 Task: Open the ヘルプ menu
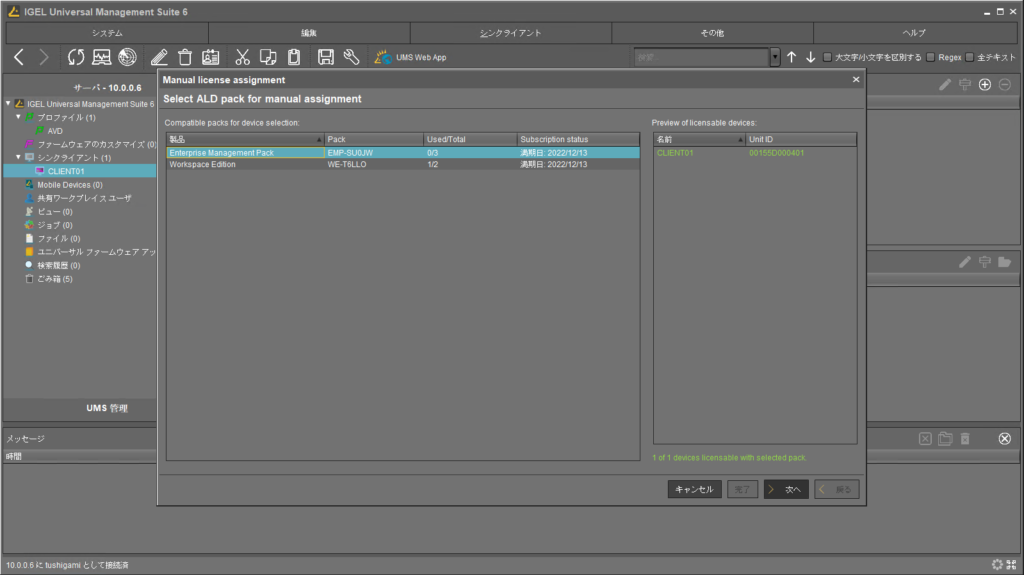coord(914,33)
